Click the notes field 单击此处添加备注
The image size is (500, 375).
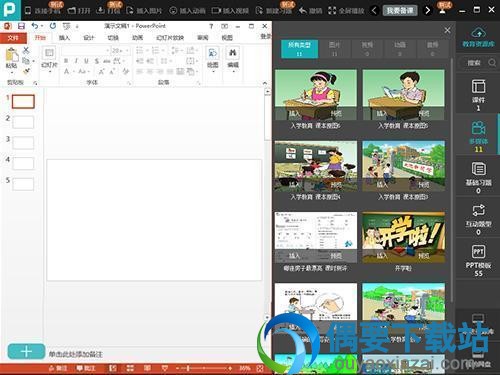pos(76,354)
